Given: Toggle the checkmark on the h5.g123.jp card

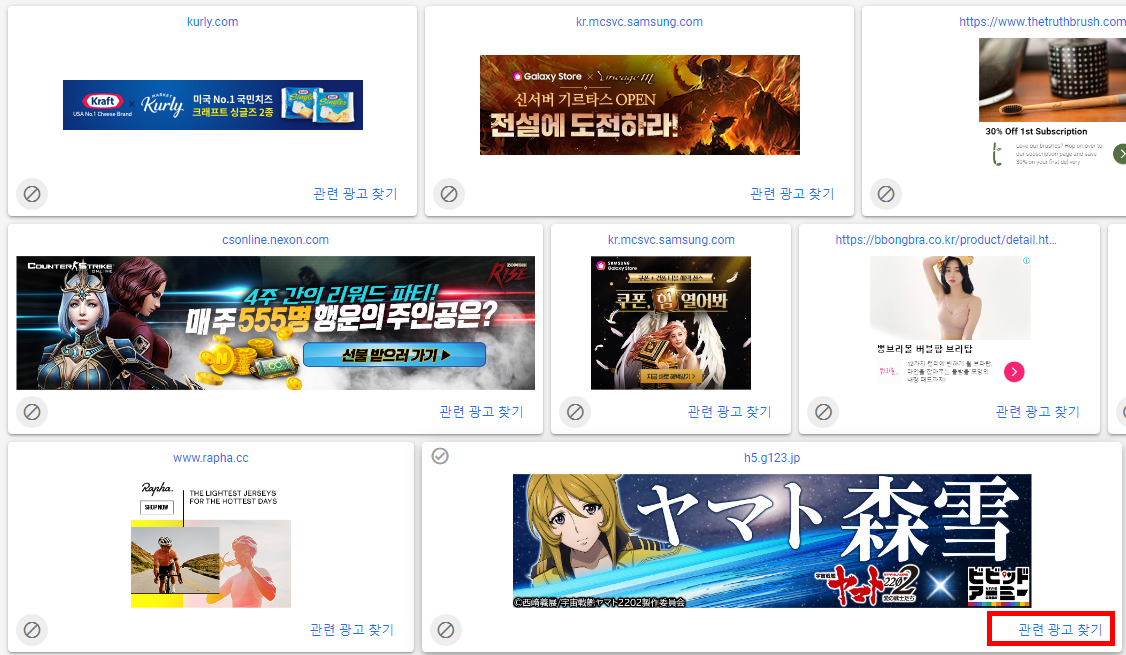Looking at the screenshot, I should pyautogui.click(x=440, y=456).
